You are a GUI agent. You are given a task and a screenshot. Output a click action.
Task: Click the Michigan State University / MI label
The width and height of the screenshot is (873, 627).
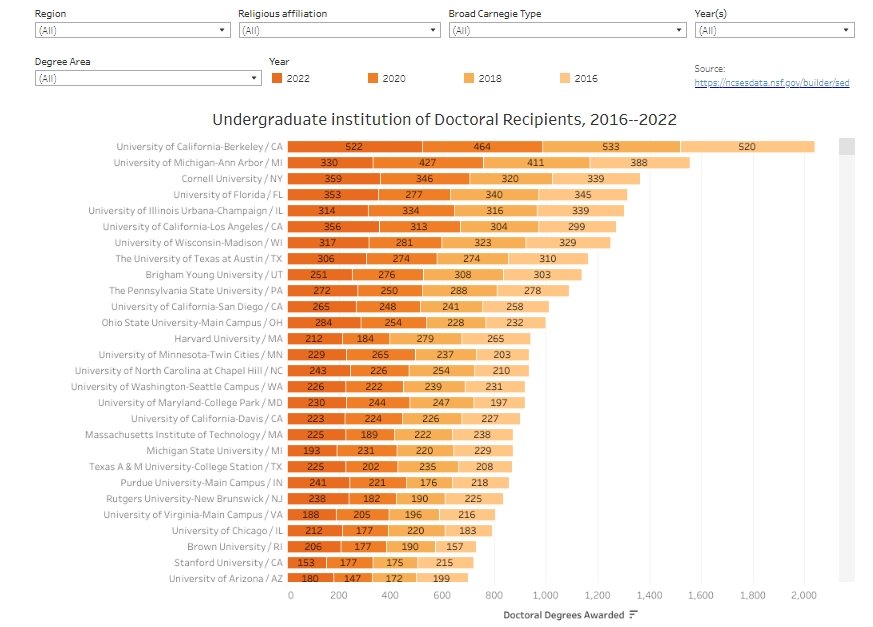(214, 450)
